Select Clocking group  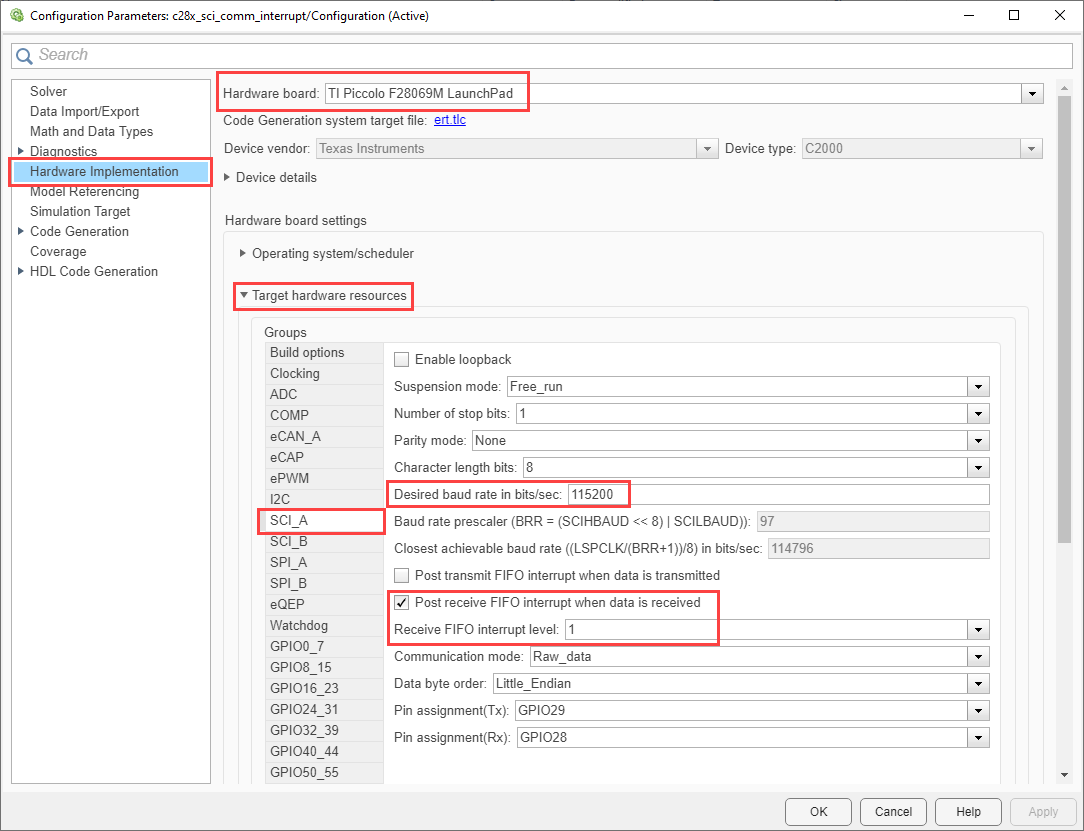pos(324,373)
